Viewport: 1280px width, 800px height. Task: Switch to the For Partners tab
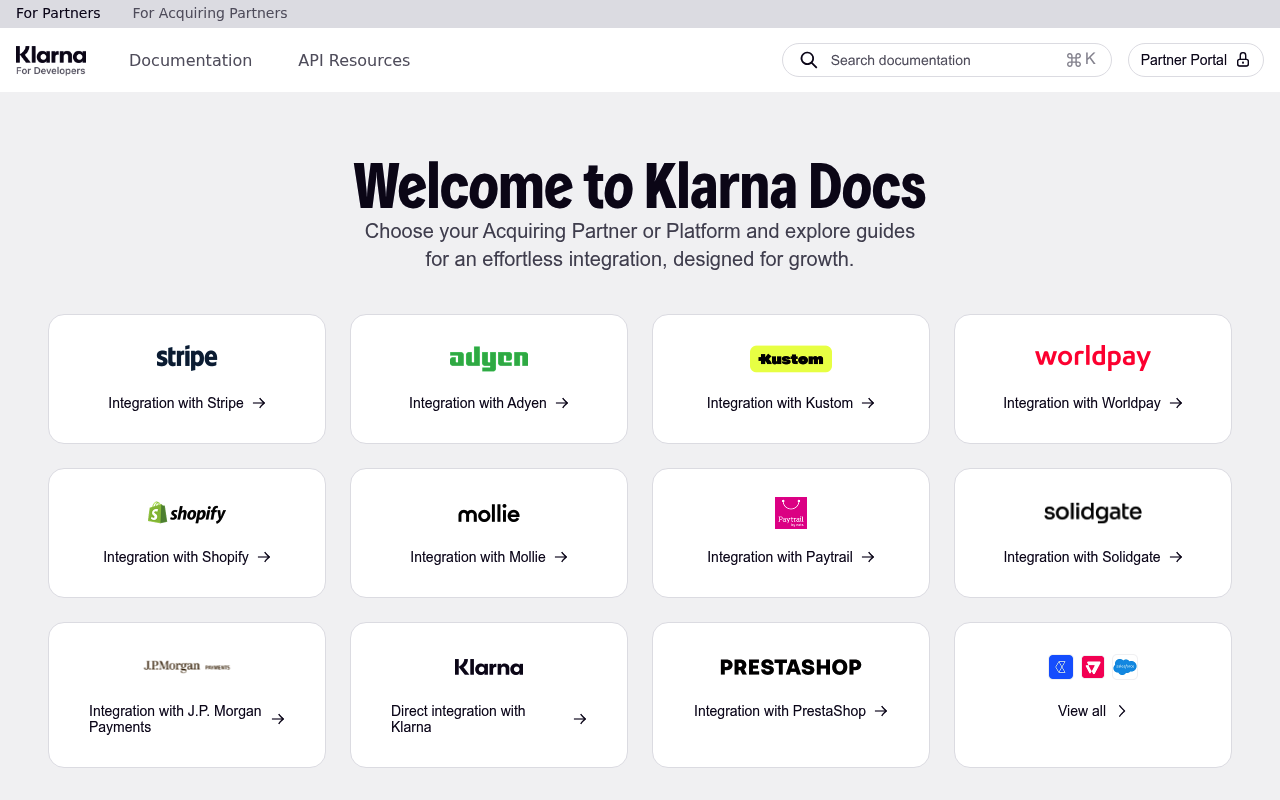pyautogui.click(x=58, y=13)
